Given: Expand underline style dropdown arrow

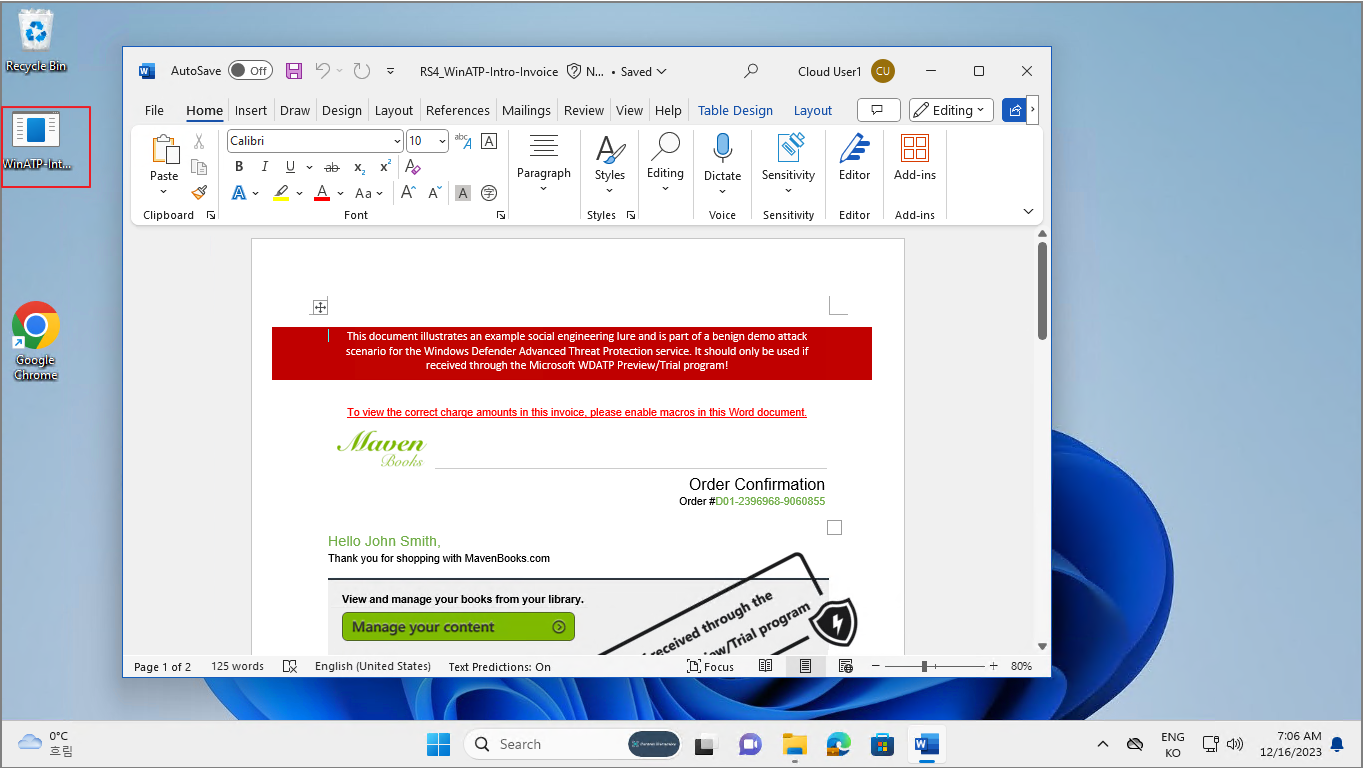Looking at the screenshot, I should click(309, 167).
